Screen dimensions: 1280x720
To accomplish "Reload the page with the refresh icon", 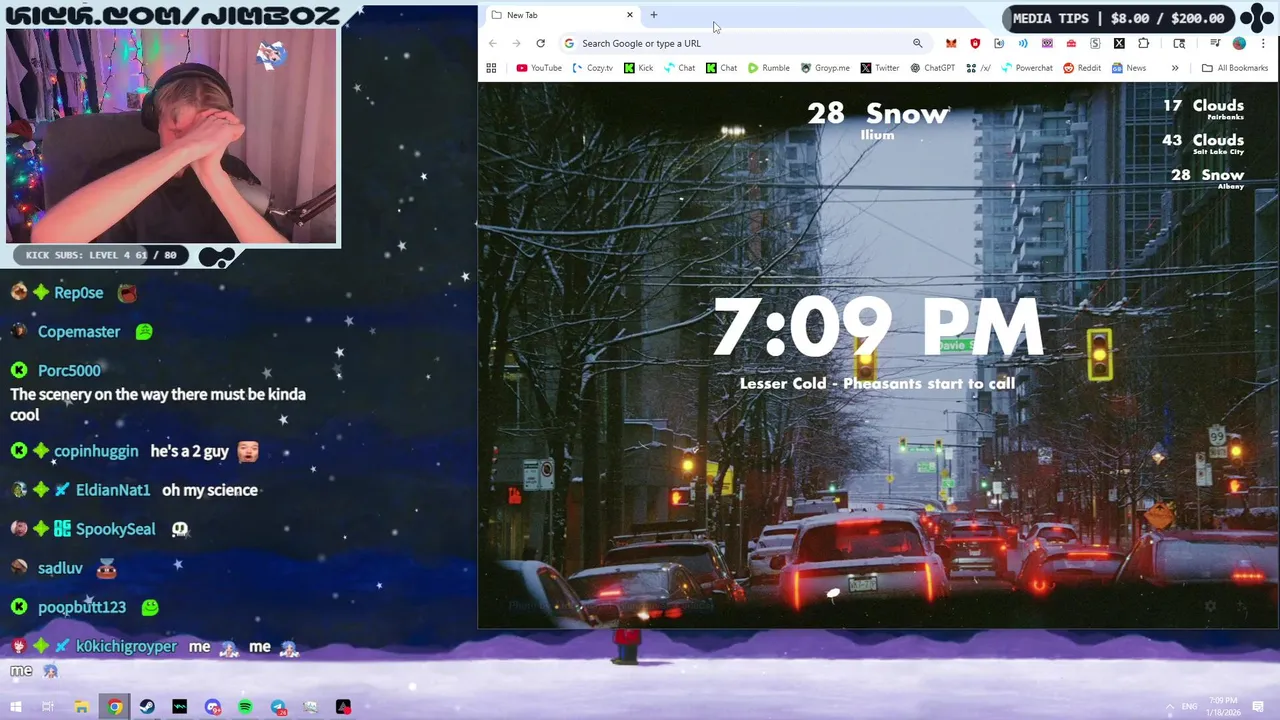I will point(540,43).
